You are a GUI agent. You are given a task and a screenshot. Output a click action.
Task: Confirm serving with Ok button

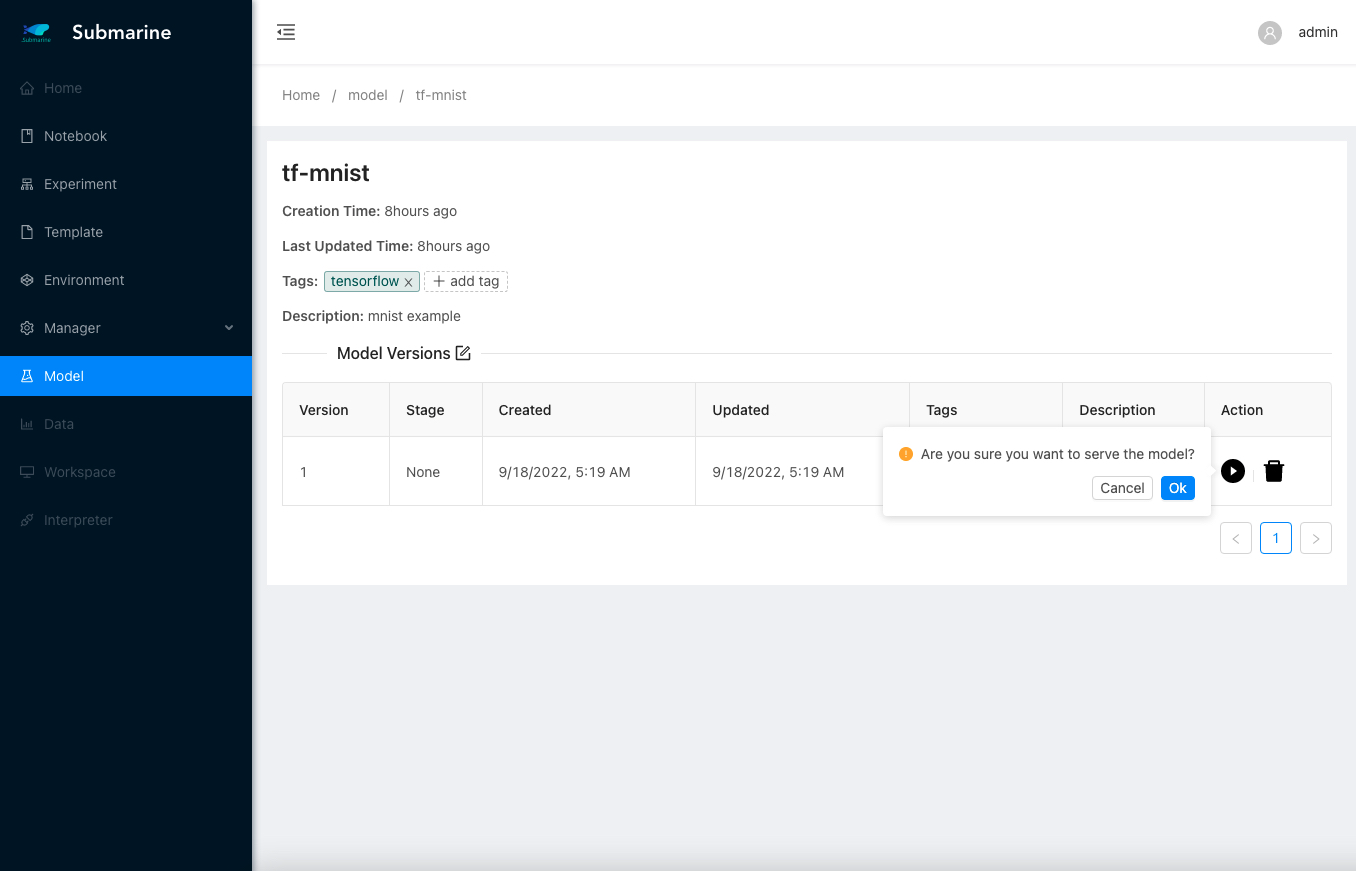(x=1177, y=488)
